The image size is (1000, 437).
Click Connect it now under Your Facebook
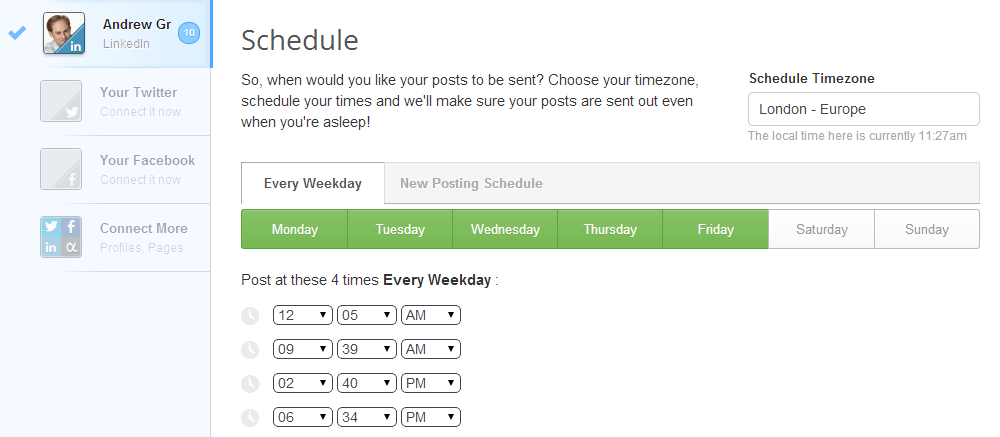140,180
